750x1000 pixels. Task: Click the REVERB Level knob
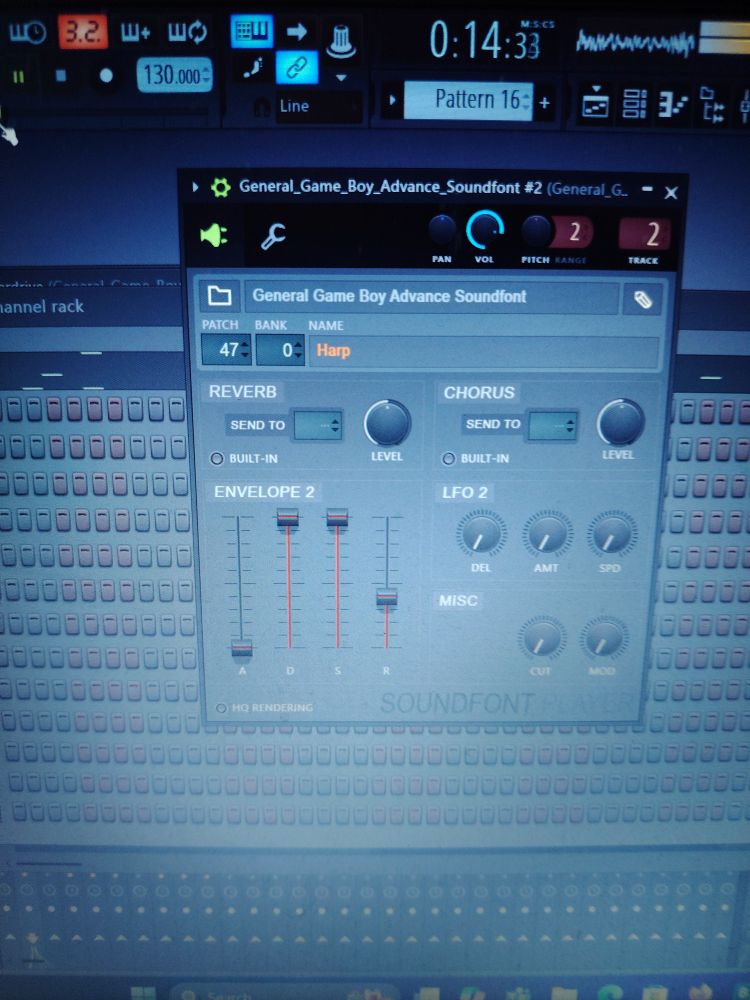coord(387,423)
